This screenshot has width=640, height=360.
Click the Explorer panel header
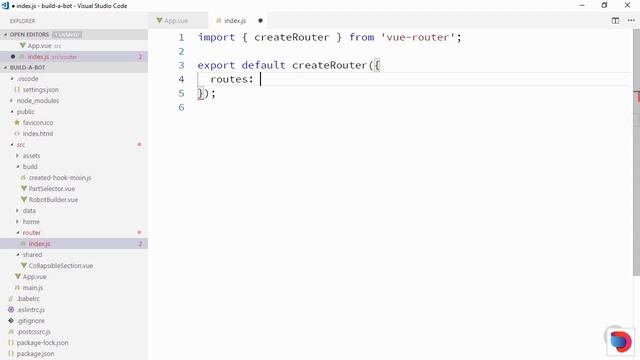coord(22,21)
